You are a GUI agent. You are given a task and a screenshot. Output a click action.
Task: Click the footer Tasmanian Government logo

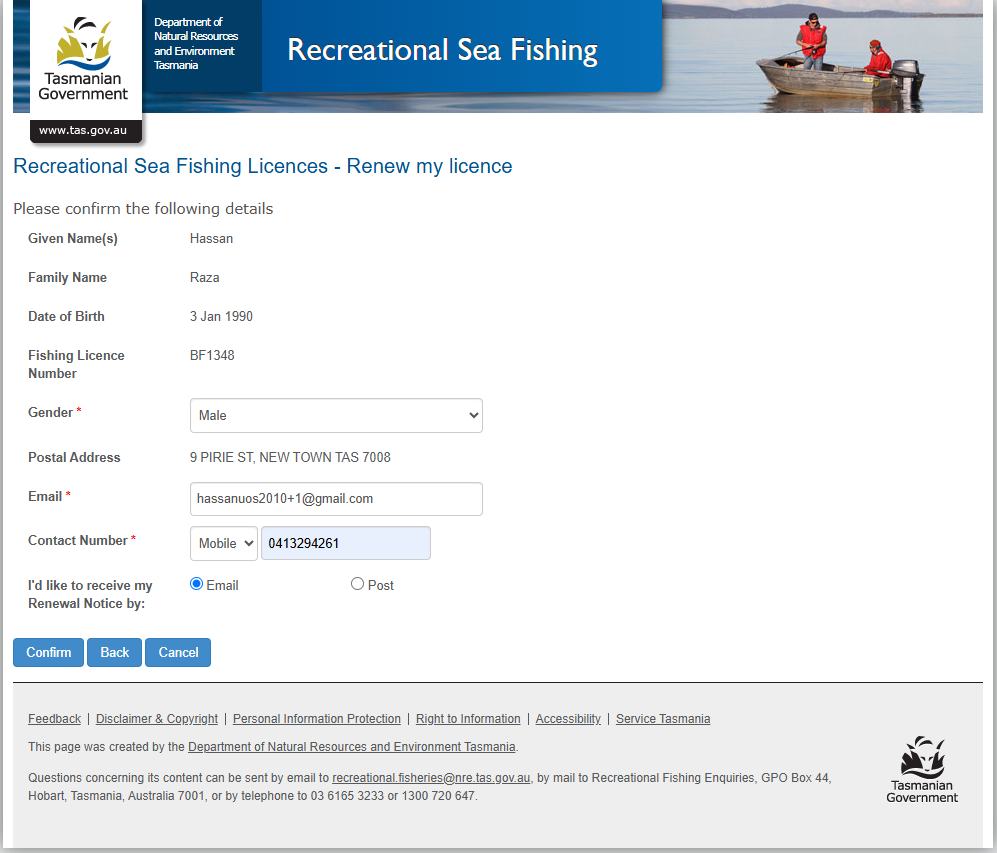coord(921,769)
